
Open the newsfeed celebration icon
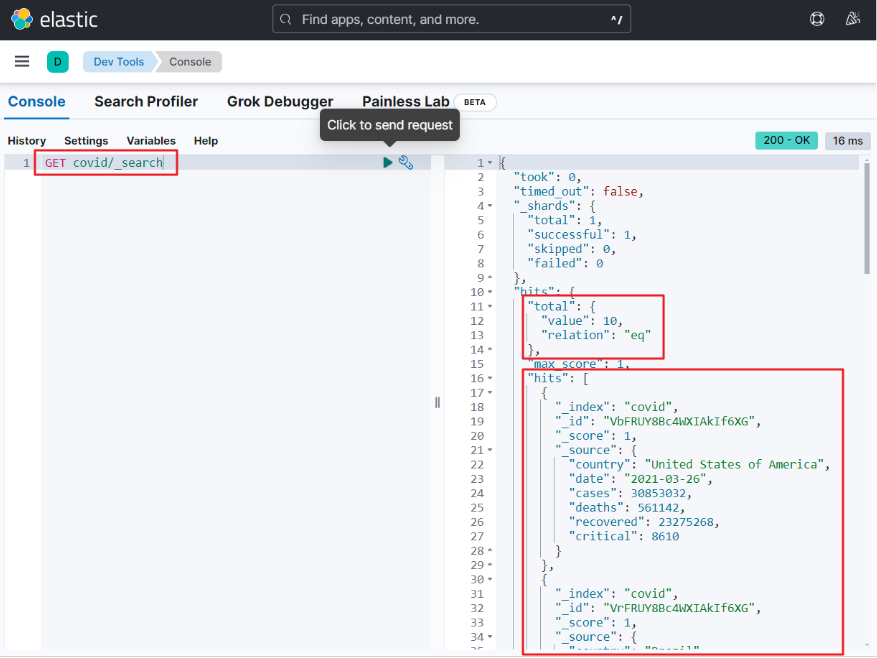tap(852, 20)
